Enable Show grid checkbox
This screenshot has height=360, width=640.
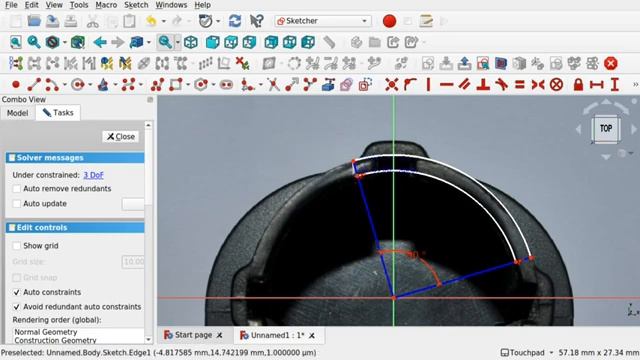(x=17, y=246)
